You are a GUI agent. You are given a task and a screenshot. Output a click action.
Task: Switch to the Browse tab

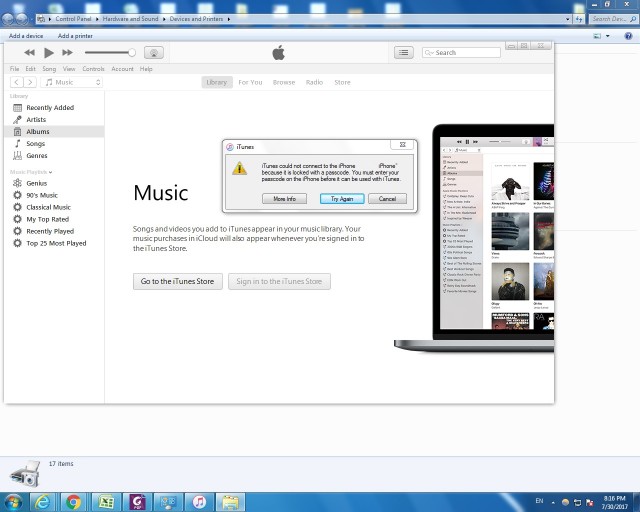click(284, 82)
